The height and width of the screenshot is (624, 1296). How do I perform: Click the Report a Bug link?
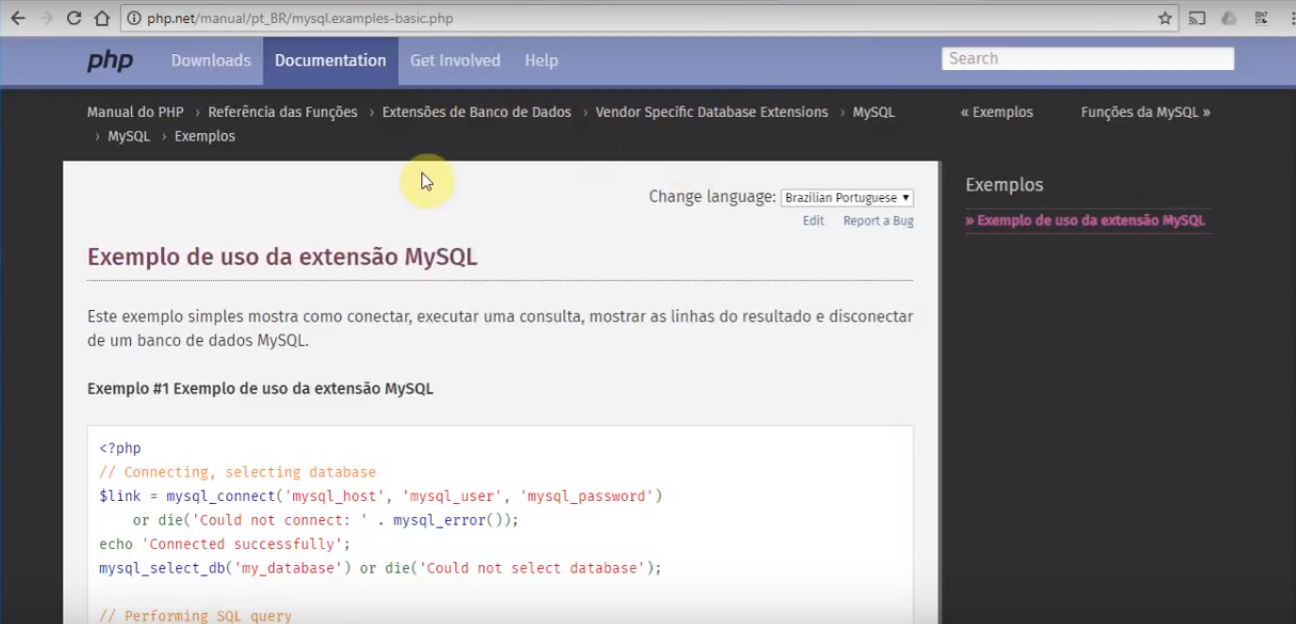point(878,221)
